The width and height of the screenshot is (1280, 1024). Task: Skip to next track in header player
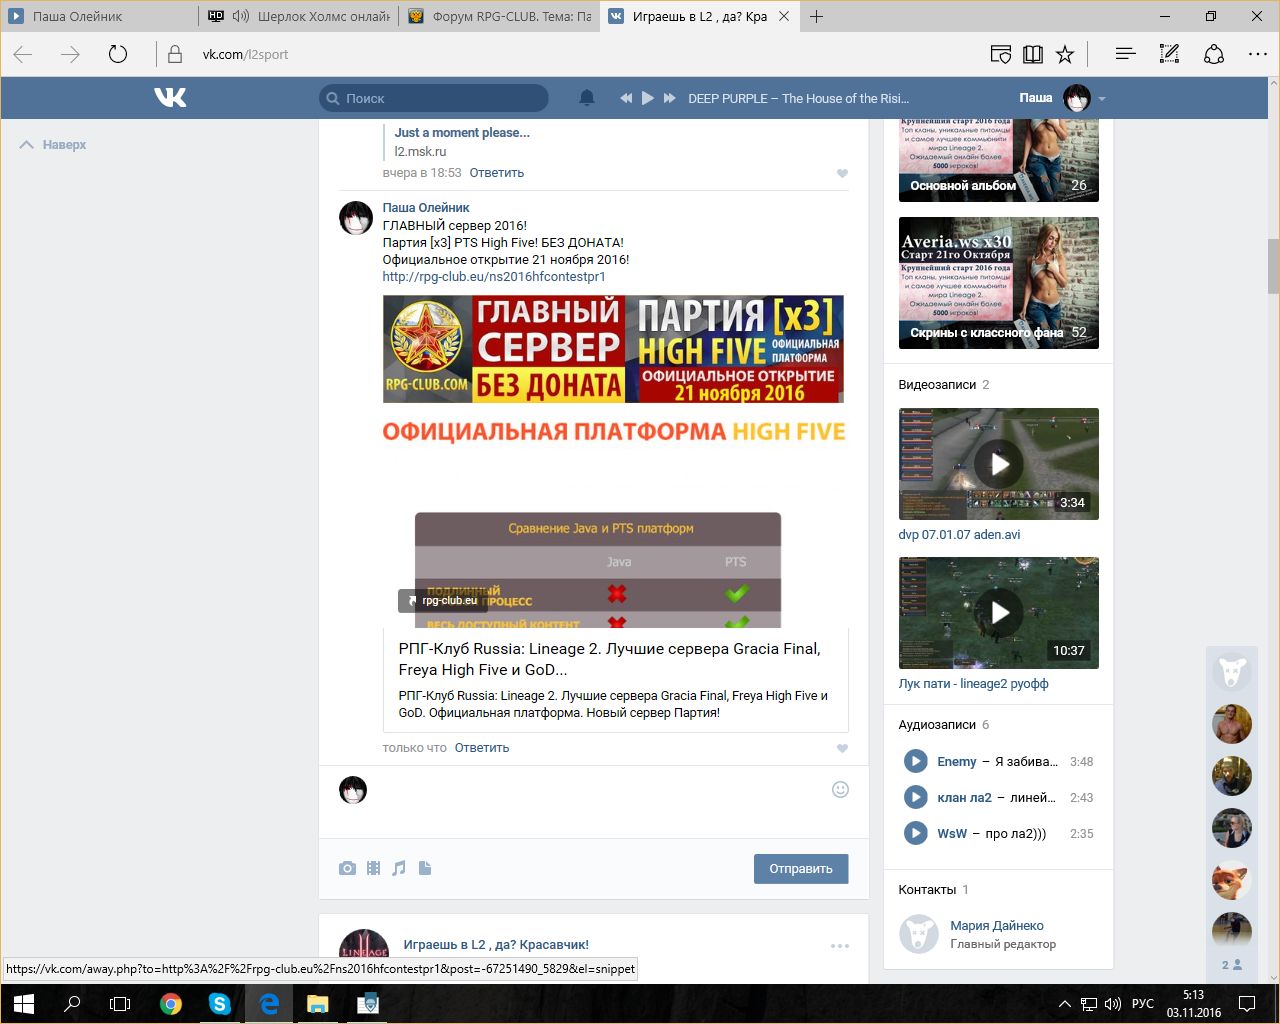669,98
